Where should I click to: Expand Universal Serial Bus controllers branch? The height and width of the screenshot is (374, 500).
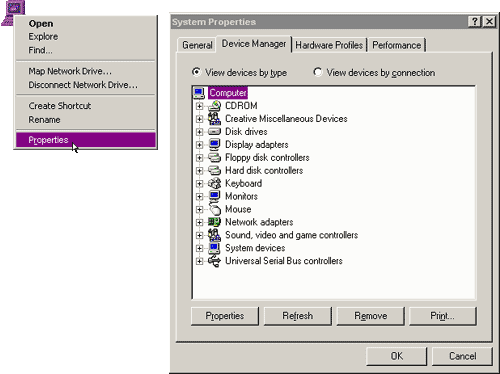point(199,261)
